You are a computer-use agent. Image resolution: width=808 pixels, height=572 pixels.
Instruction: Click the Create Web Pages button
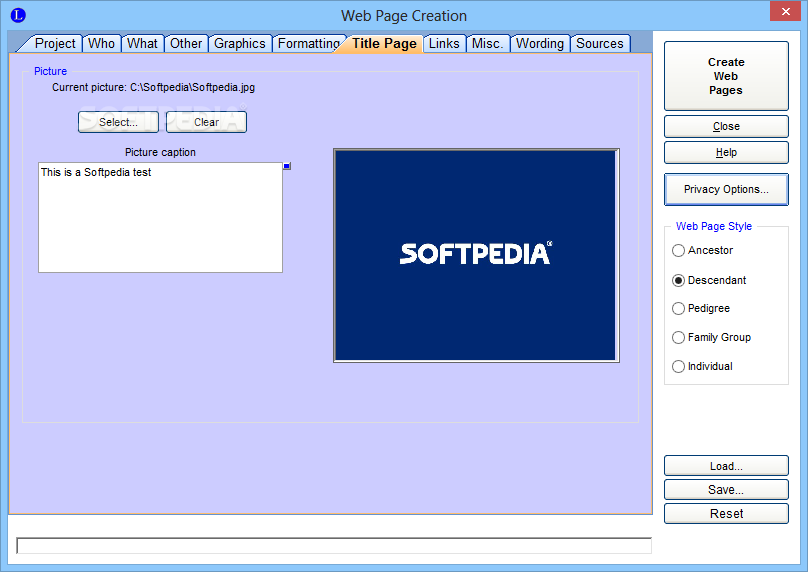(726, 76)
